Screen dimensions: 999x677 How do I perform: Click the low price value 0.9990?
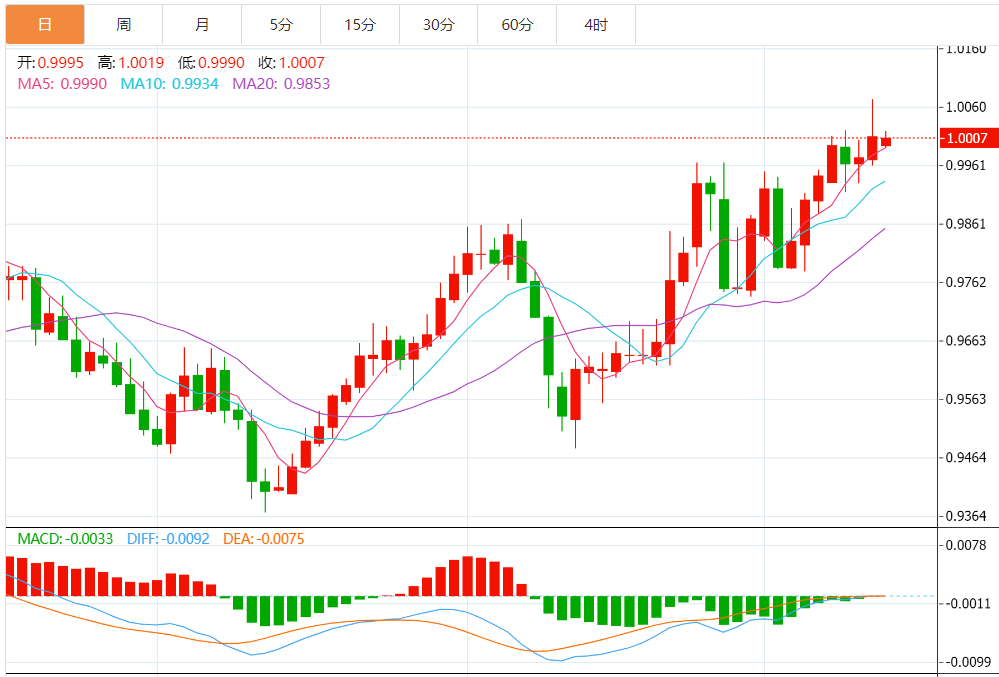[x=221, y=63]
